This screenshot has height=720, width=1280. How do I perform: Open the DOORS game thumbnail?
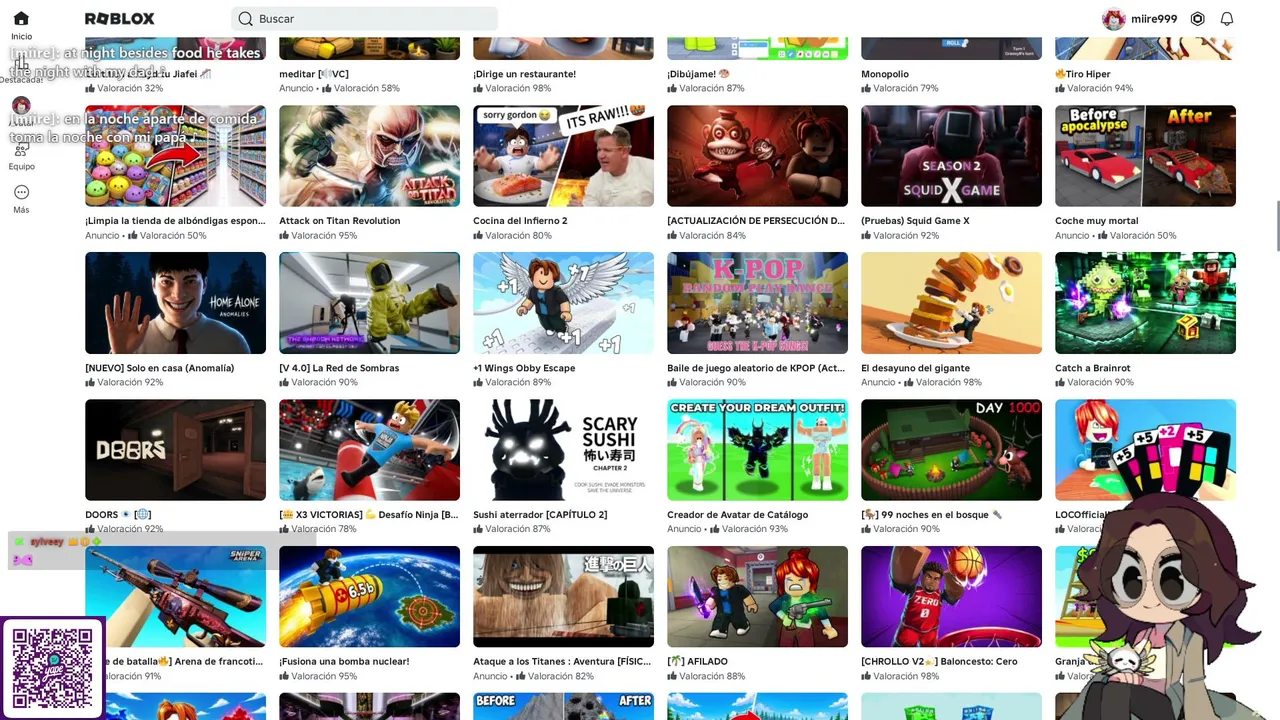[175, 450]
